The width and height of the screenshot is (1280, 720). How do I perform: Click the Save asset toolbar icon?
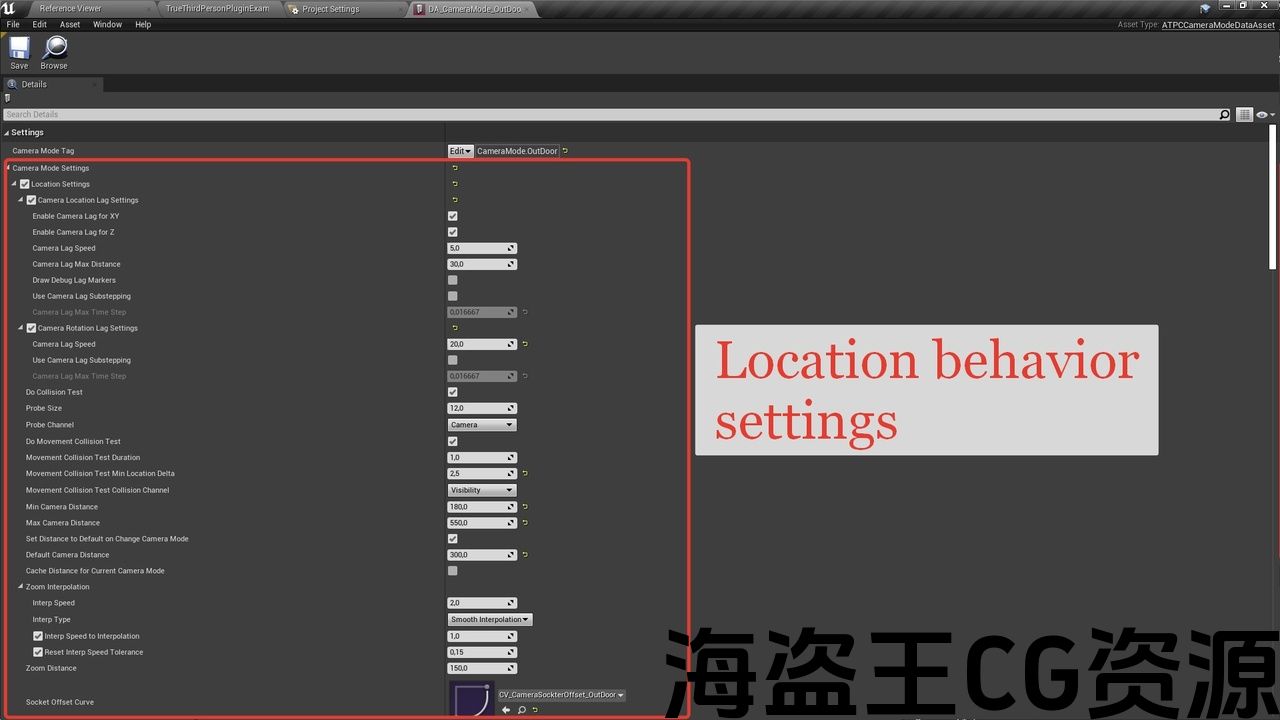click(x=19, y=50)
